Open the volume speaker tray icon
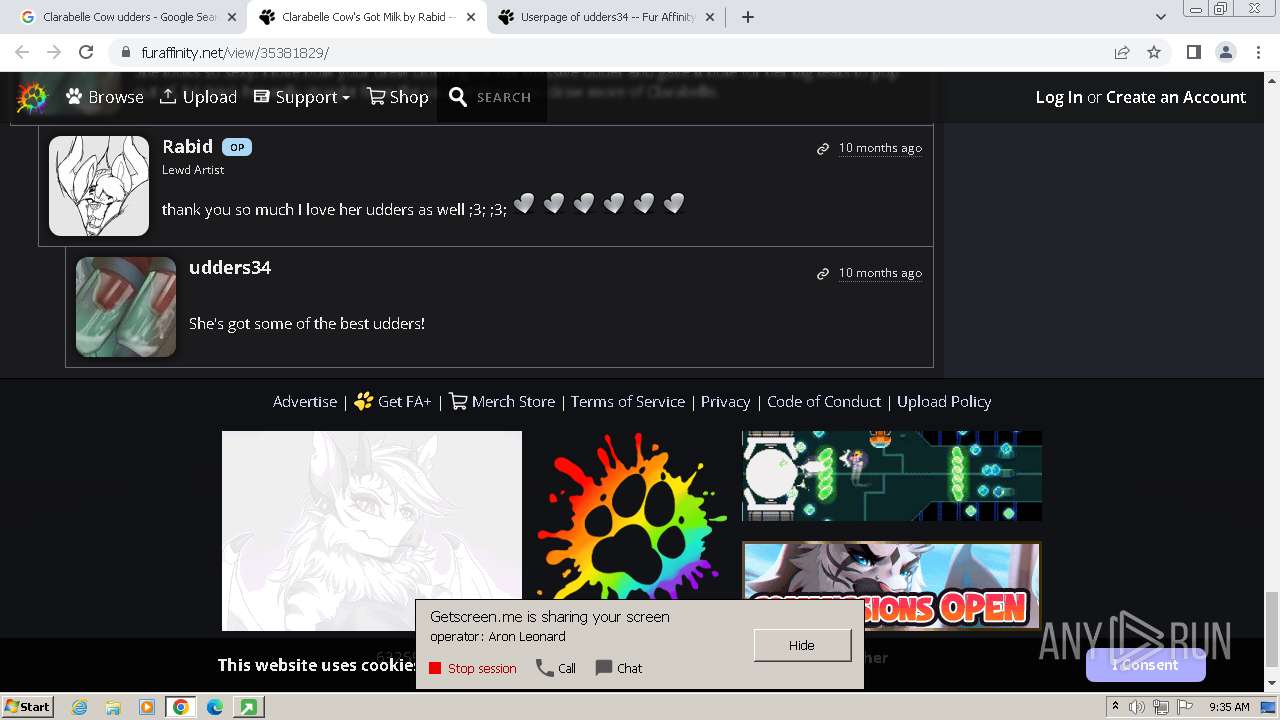This screenshot has height=720, width=1280. click(1138, 707)
